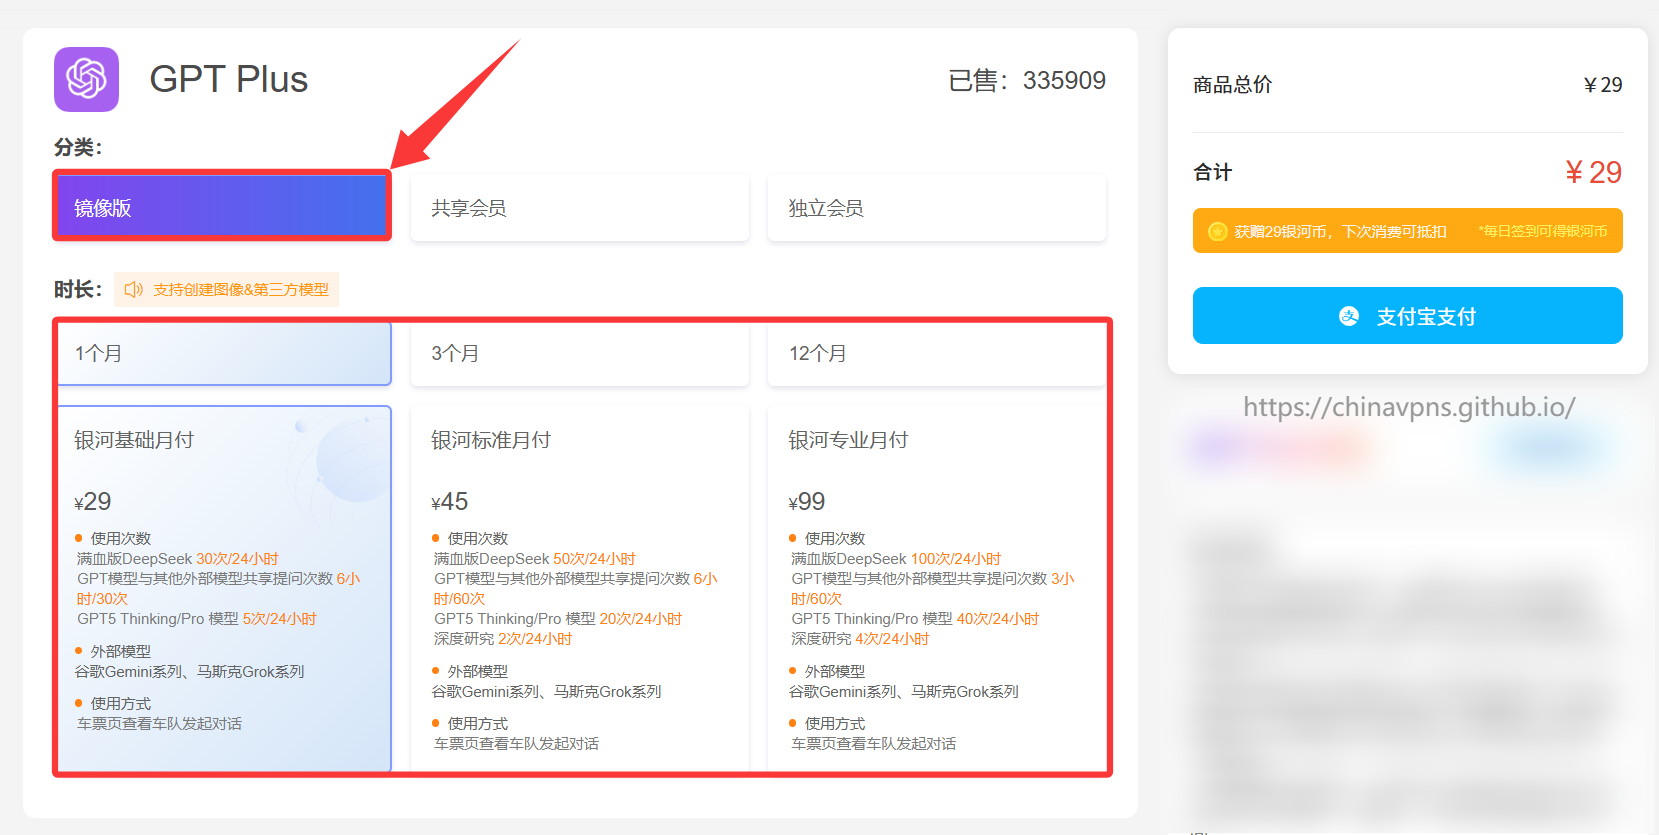
Task: Click the 已售: 335909 sold count
Action: point(1027,80)
